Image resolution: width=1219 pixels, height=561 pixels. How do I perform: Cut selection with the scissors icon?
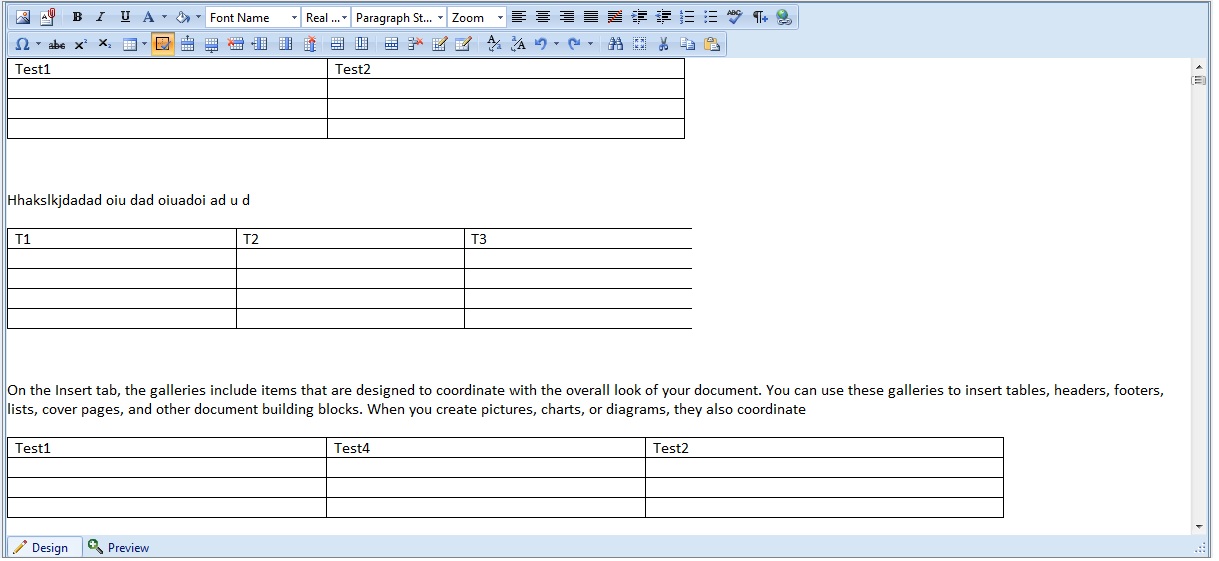(663, 44)
